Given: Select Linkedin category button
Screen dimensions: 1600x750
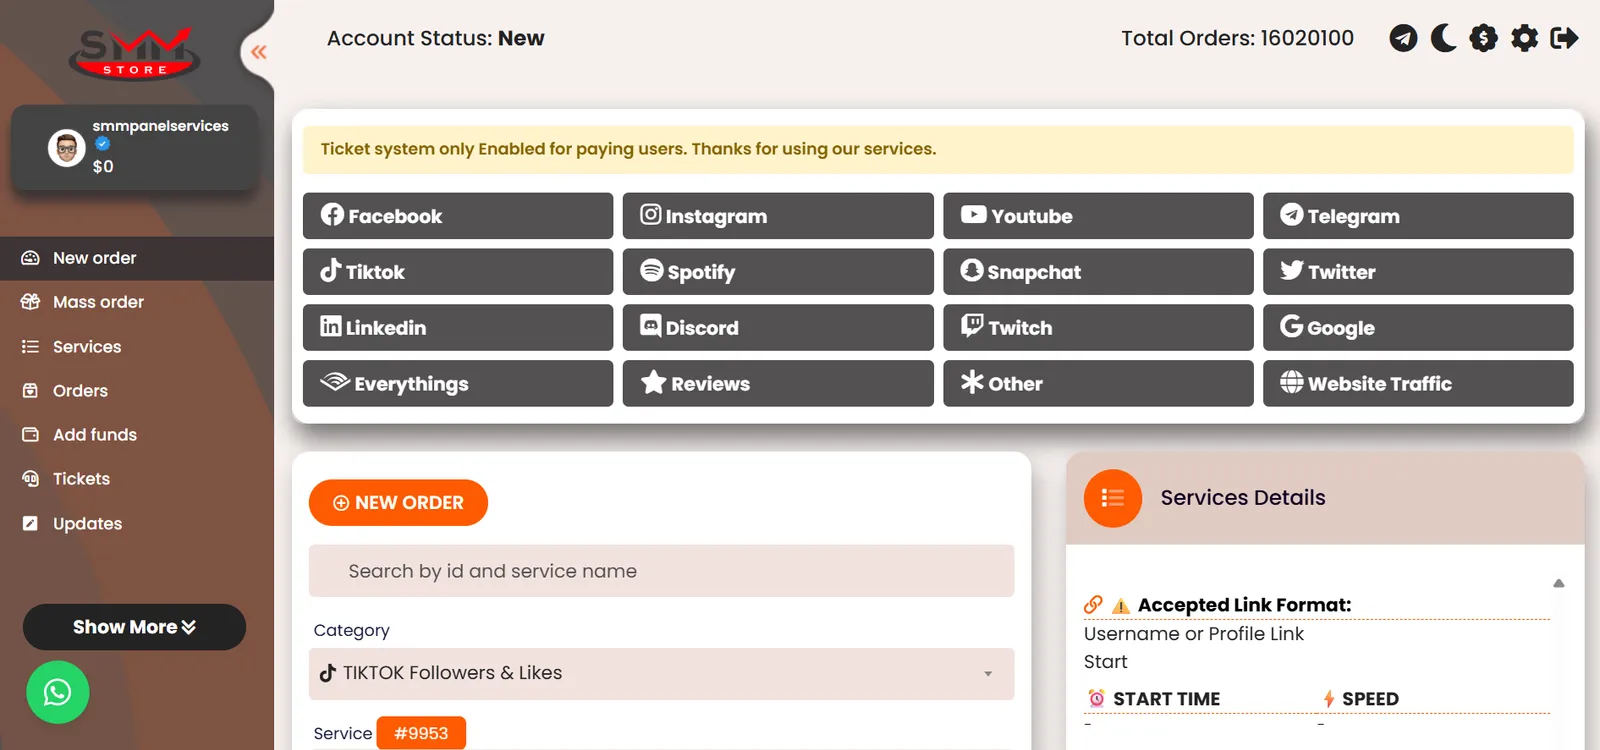Looking at the screenshot, I should [x=458, y=328].
